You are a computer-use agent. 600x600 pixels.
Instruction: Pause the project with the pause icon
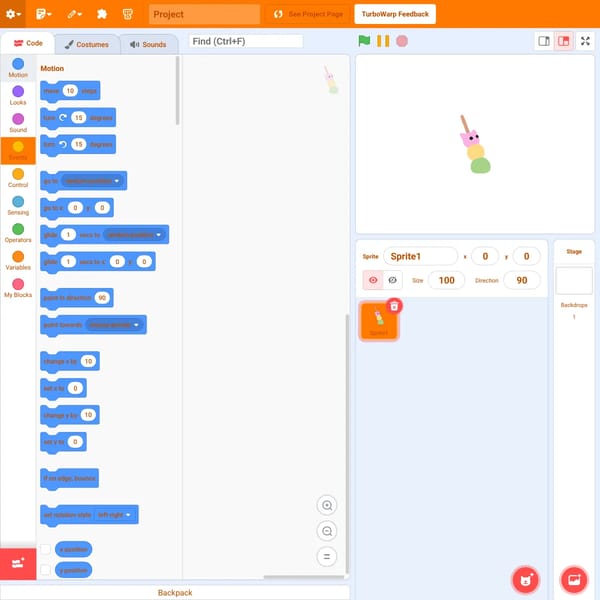(x=383, y=41)
